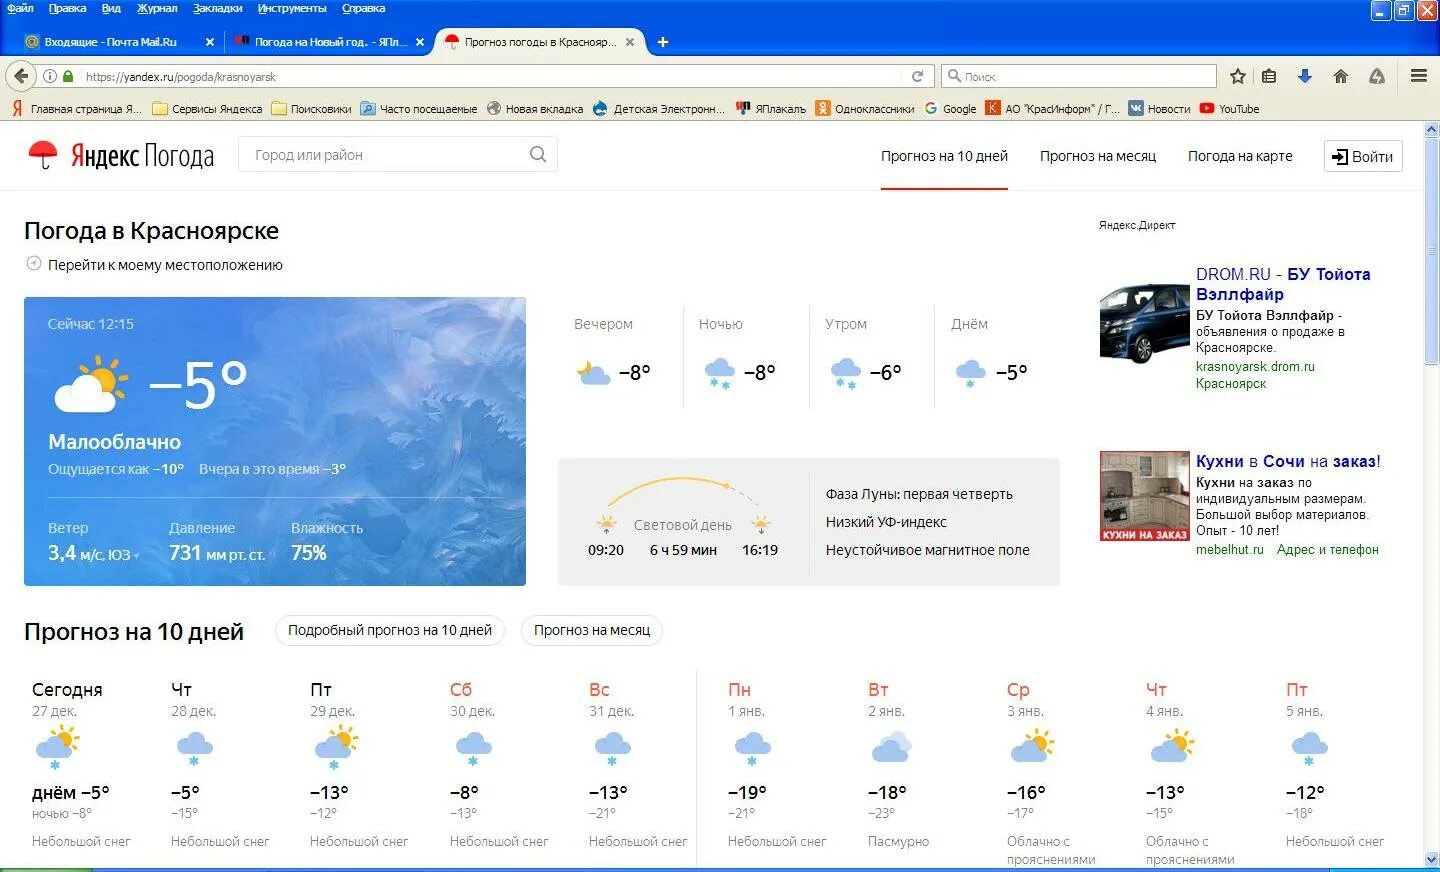This screenshot has height=872, width=1440.
Task: Open the Вид menu
Action: pos(111,8)
